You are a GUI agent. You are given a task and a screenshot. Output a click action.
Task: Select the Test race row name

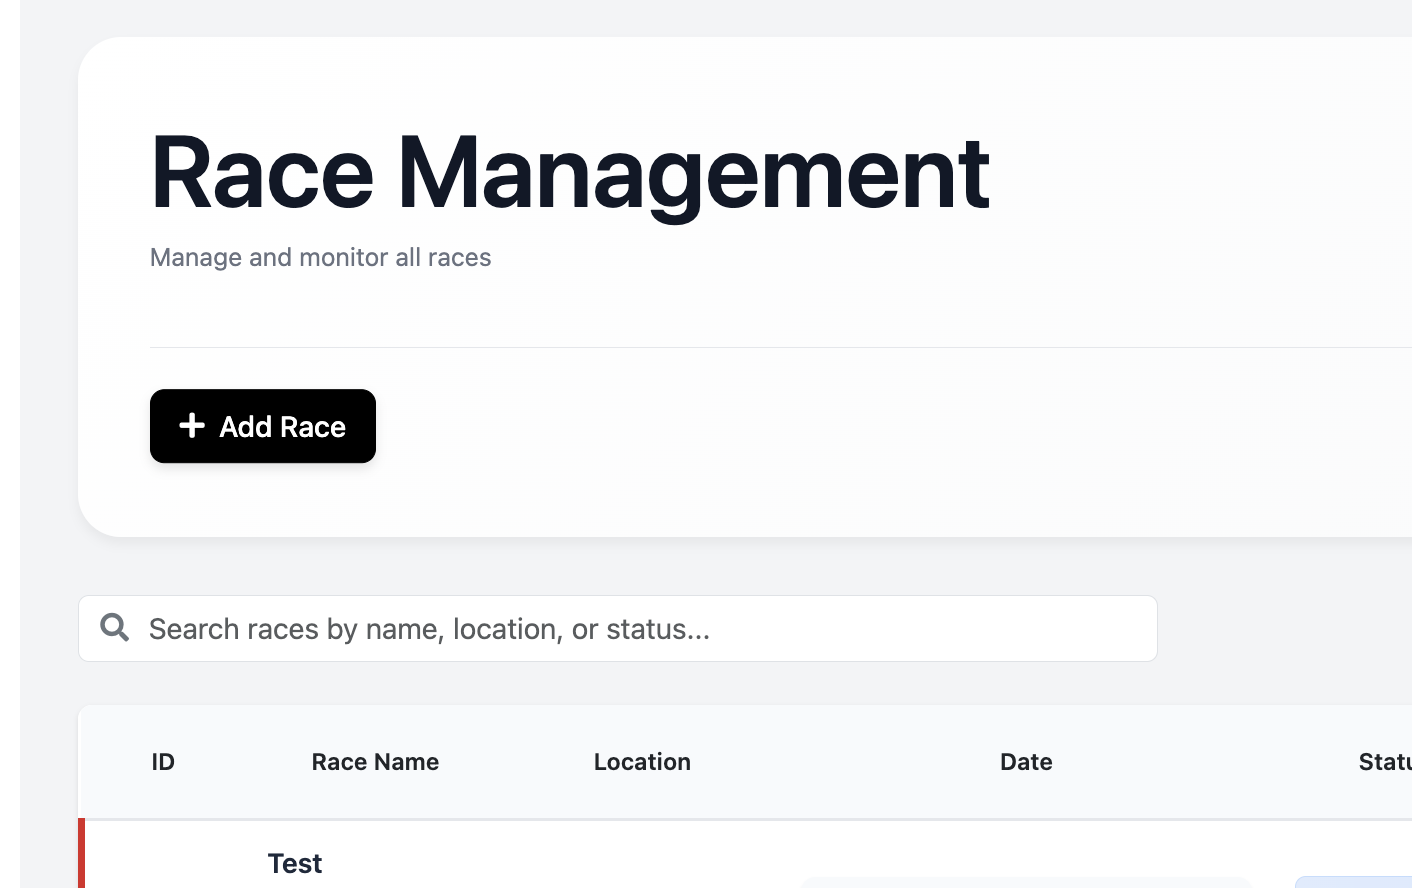point(295,863)
